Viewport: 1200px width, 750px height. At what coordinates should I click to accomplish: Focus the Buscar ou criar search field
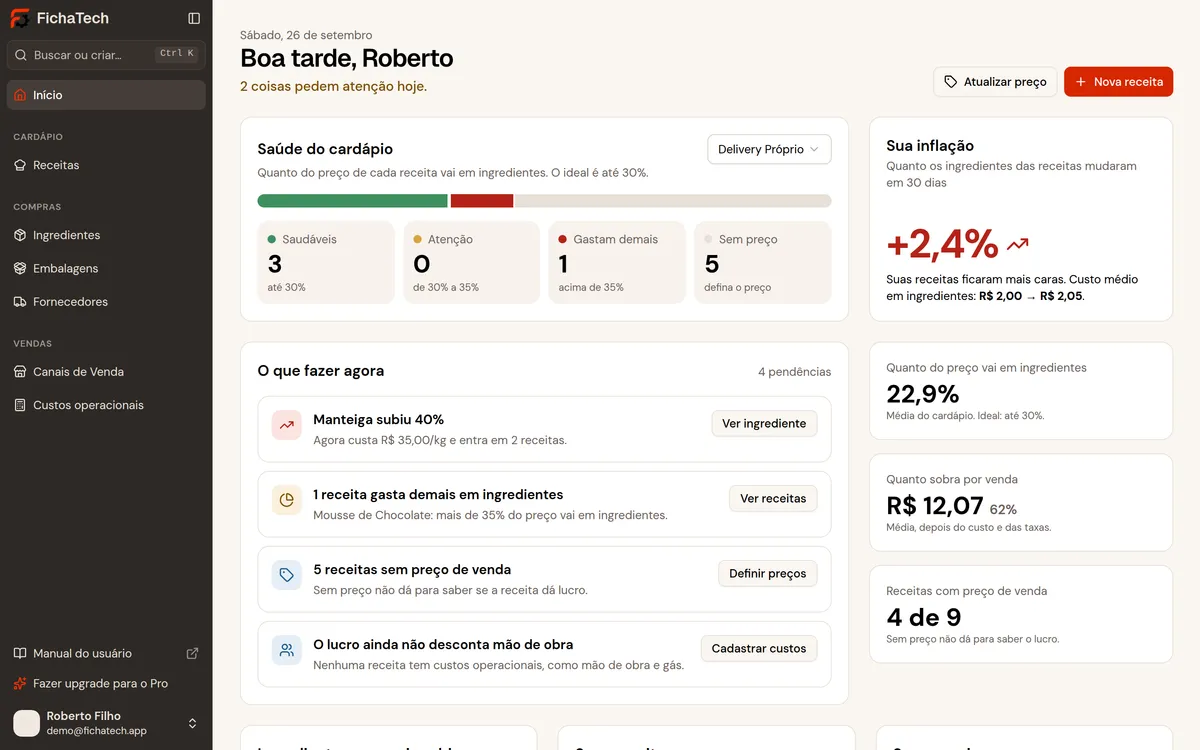click(x=106, y=55)
